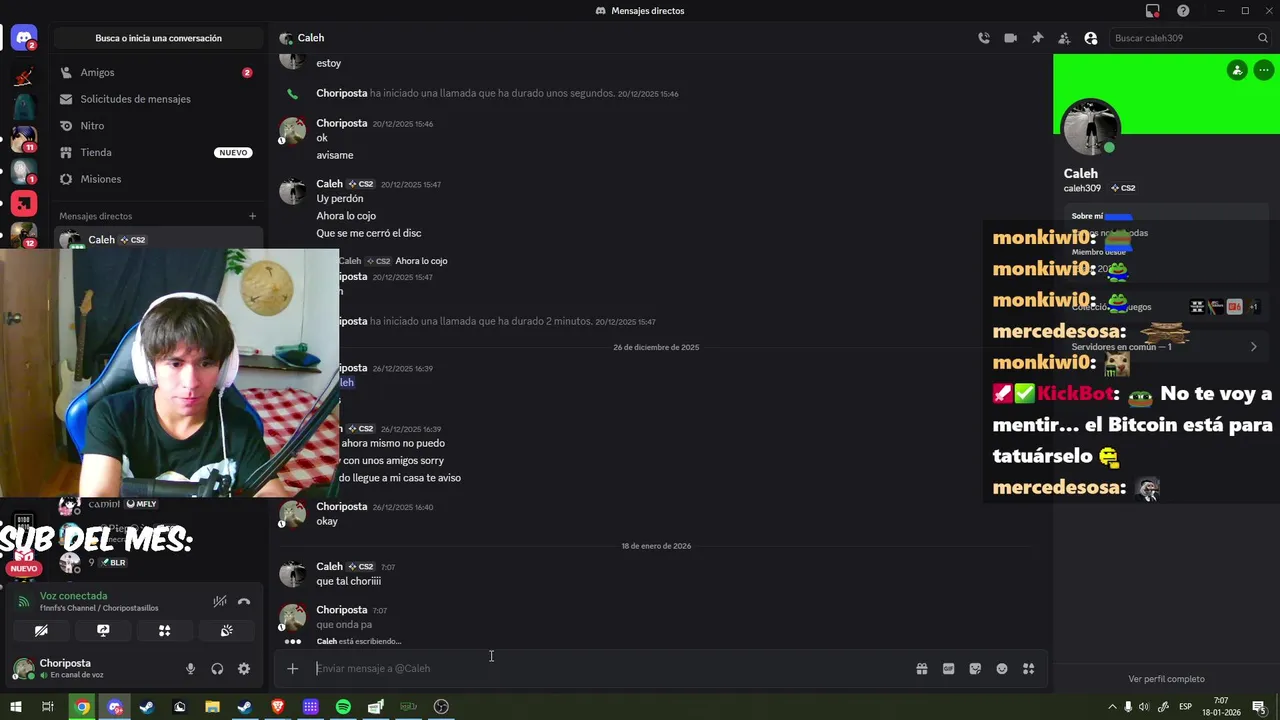The height and width of the screenshot is (720, 1280).
Task: Toggle headphone deafen button
Action: (217, 669)
